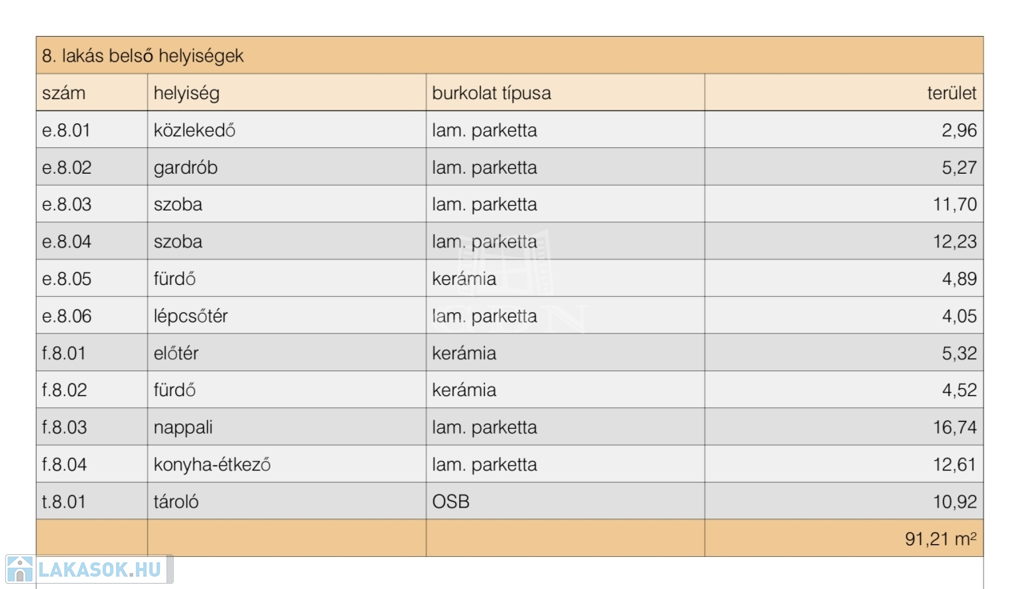
Task: Select the 'gardrób' room cell
Action: pos(185,167)
